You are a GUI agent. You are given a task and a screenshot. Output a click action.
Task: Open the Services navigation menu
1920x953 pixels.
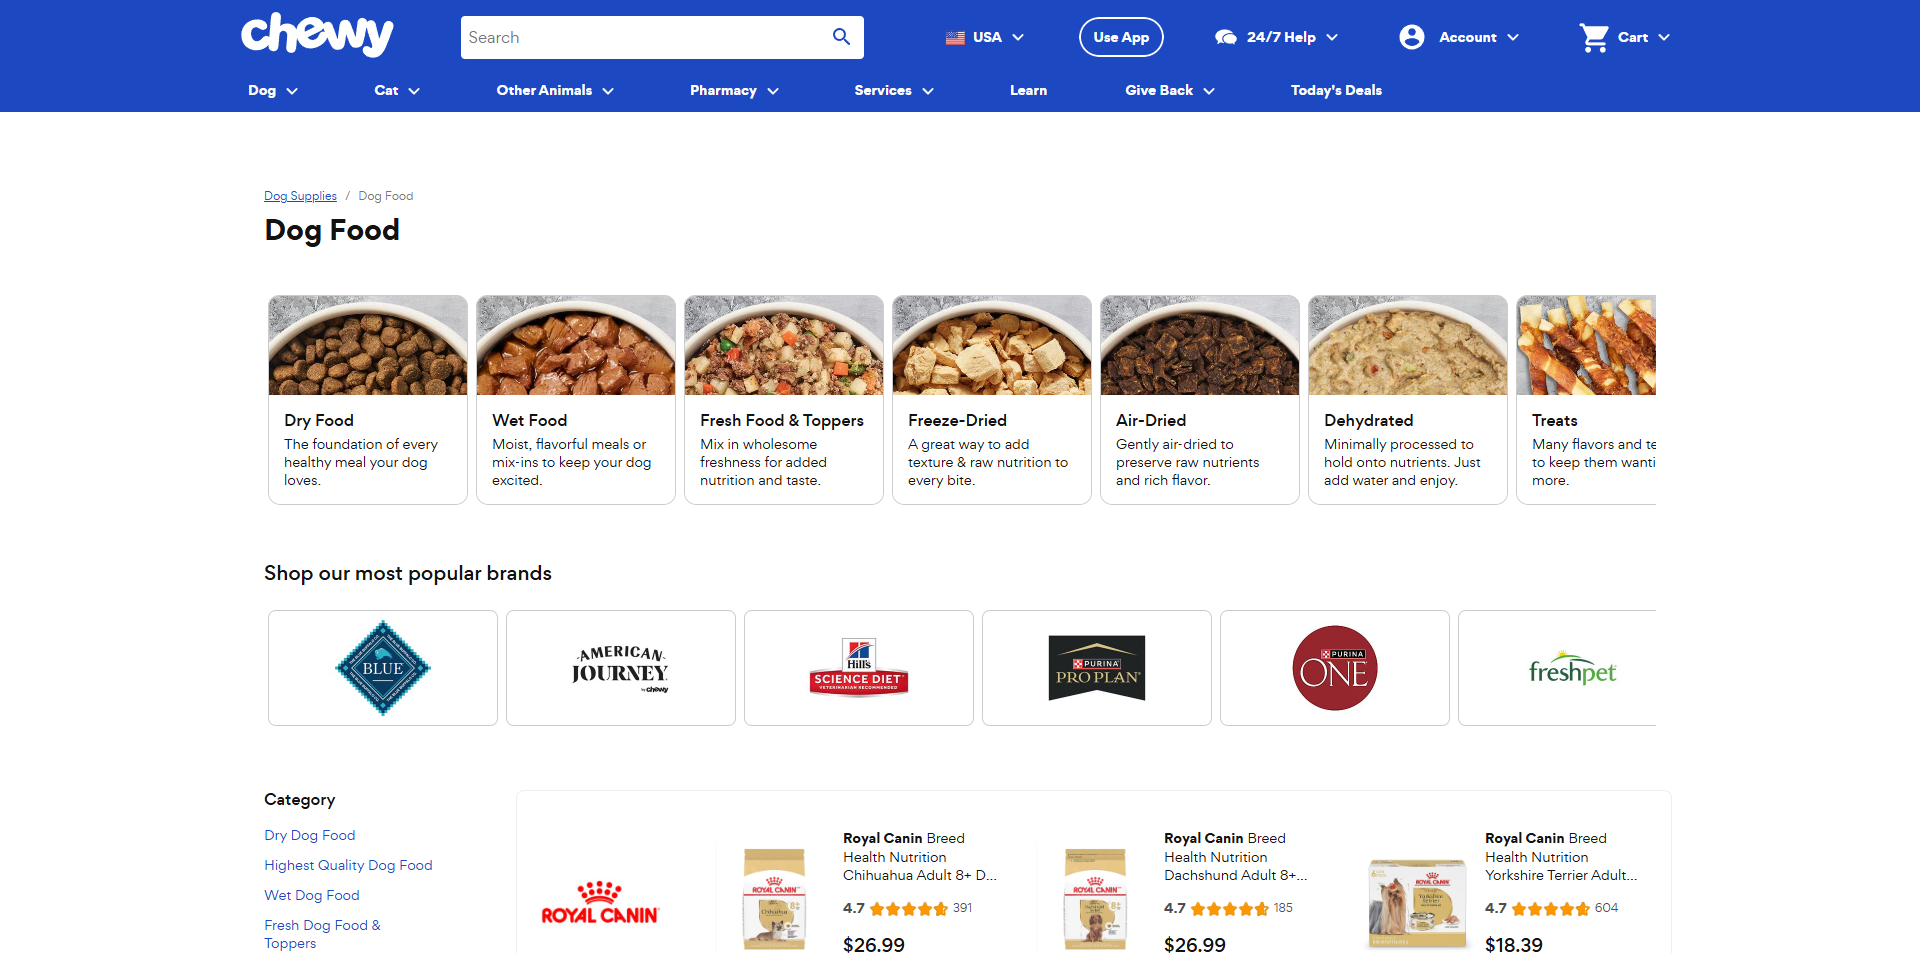[x=883, y=90]
